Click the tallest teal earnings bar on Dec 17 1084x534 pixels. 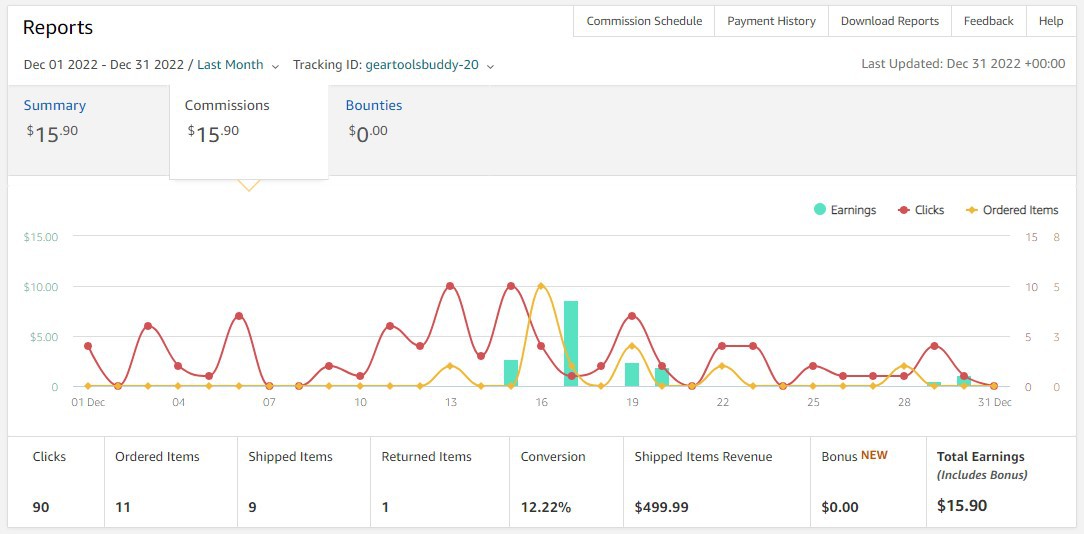[571, 344]
